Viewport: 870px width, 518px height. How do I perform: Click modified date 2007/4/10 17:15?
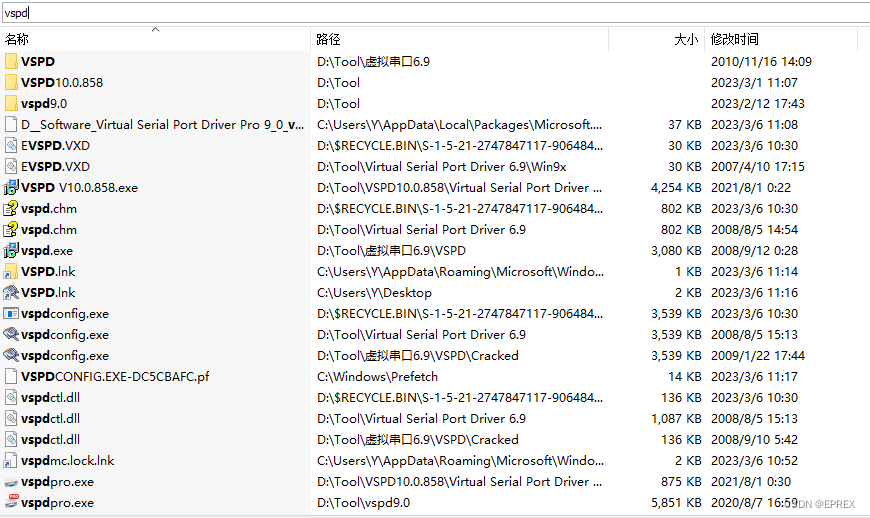coord(757,167)
